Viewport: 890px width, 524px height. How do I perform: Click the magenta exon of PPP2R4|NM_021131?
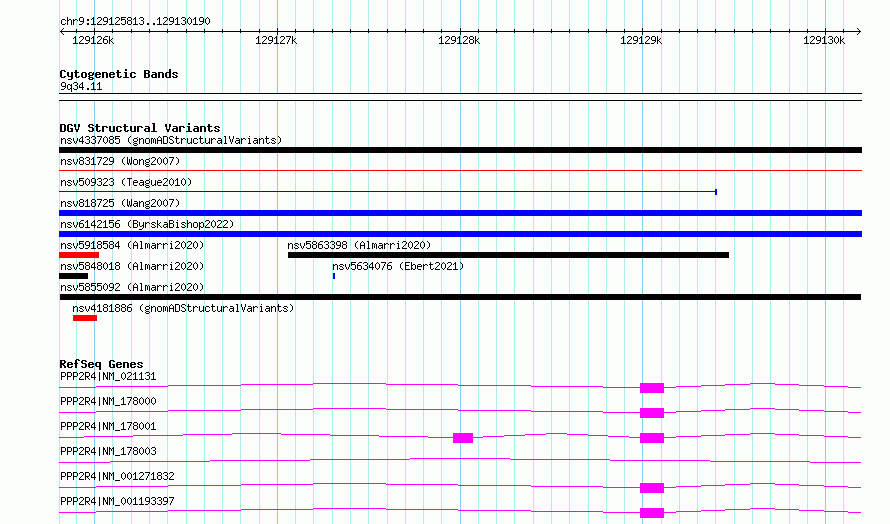[x=652, y=388]
